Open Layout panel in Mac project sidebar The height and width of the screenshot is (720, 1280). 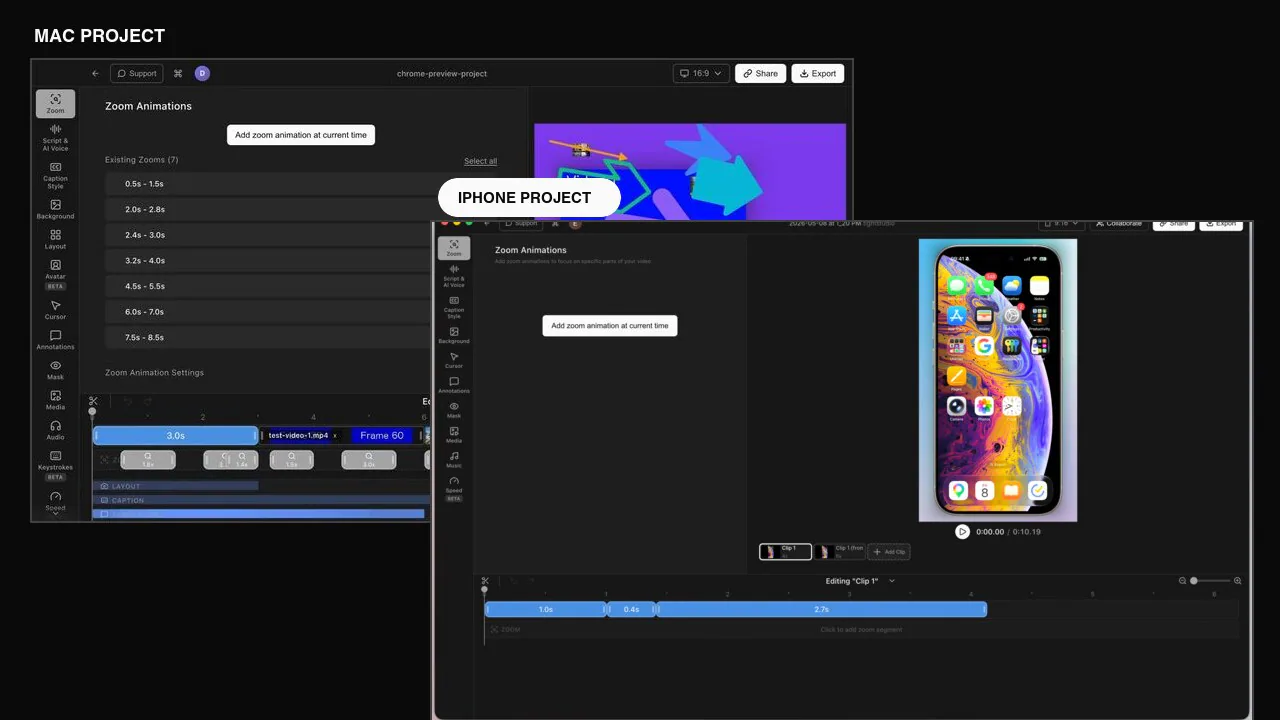55,239
